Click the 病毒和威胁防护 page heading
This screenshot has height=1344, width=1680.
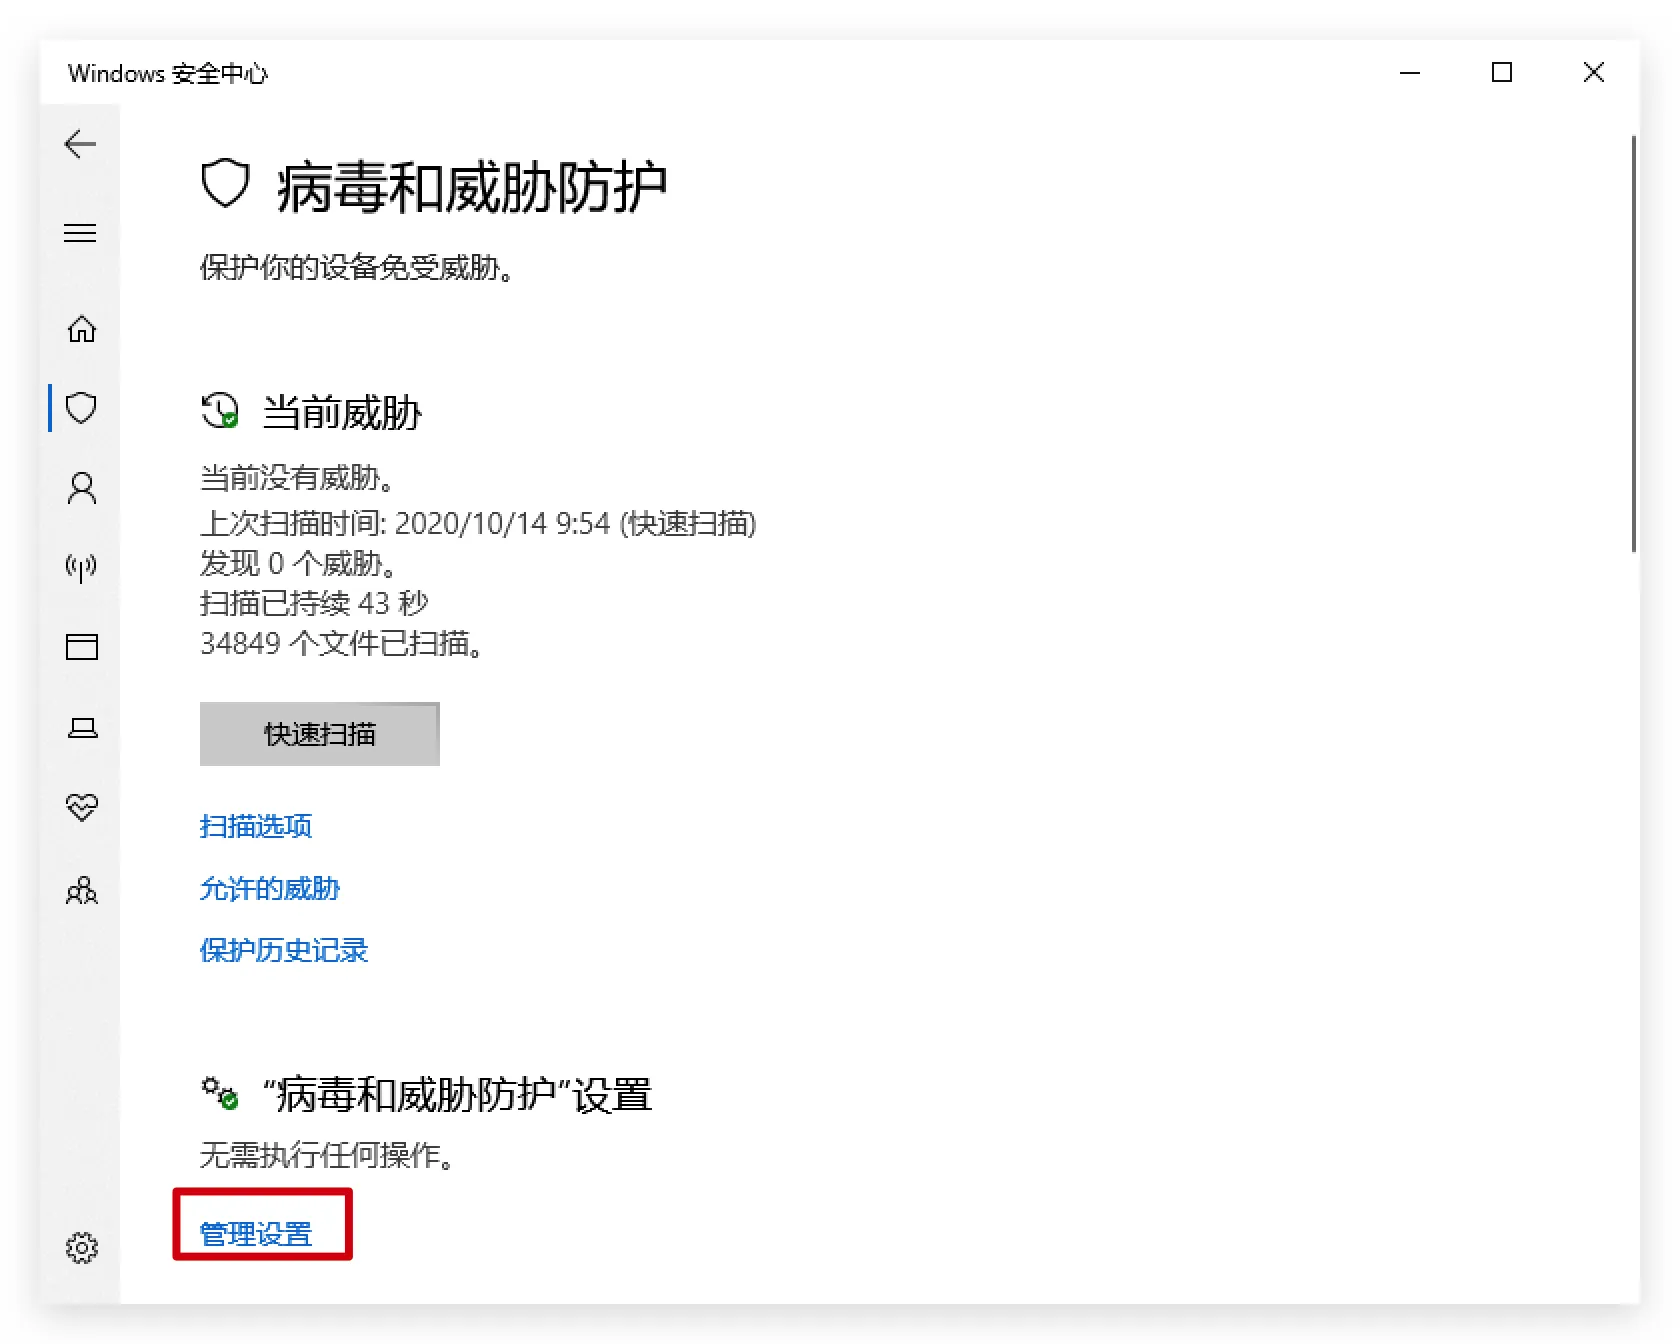point(471,187)
